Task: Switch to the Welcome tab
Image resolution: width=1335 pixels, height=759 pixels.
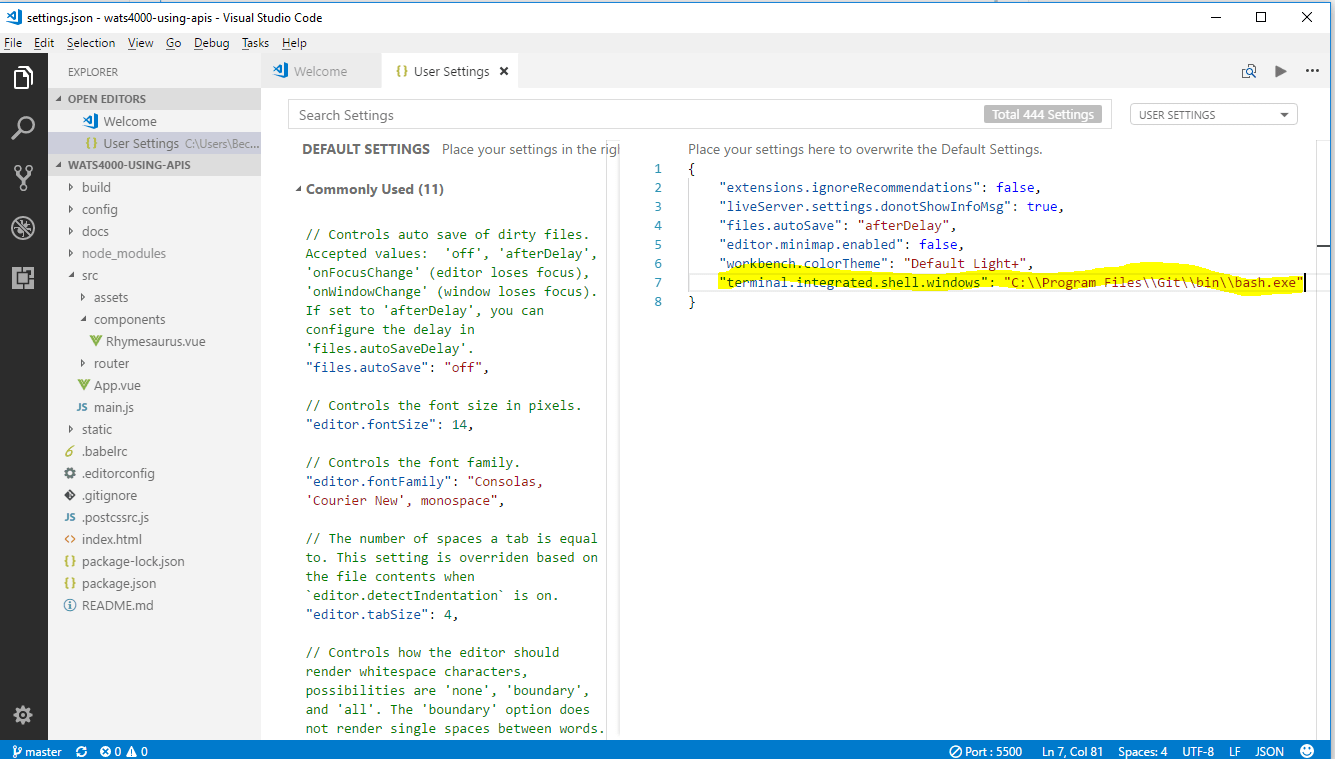Action: coord(320,71)
